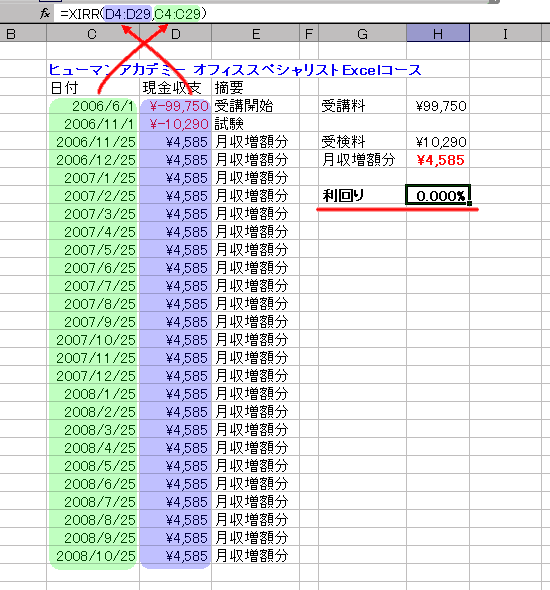
Task: Select highlighted column H header
Action: (438, 34)
